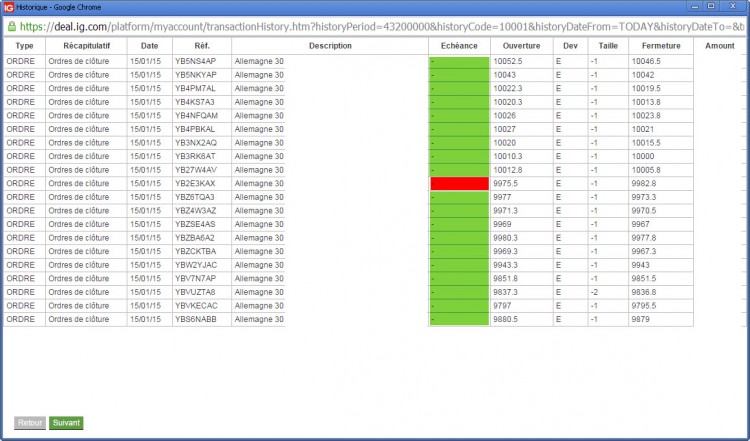Click the Ouverture column header
Viewport: 750px width, 441px height.
(x=521, y=46)
